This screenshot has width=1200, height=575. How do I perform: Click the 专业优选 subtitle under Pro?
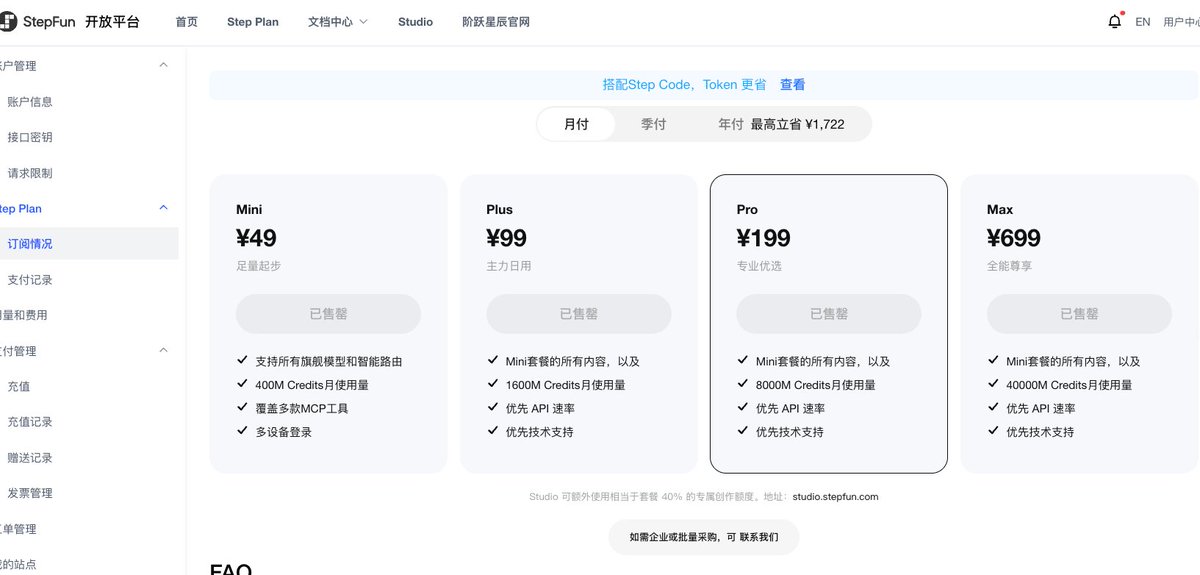(759, 266)
